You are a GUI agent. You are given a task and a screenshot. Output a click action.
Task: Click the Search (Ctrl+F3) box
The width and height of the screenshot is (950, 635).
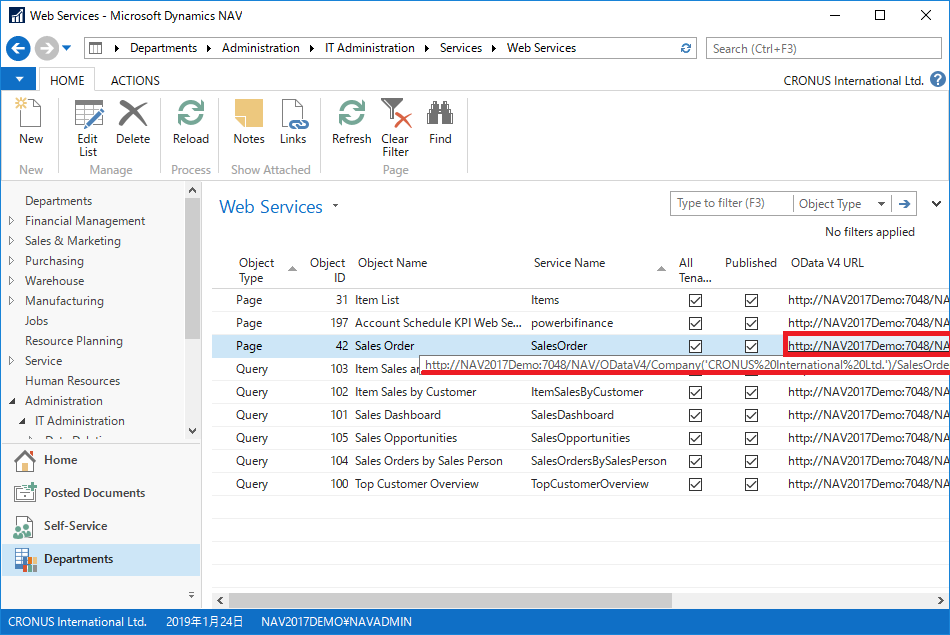(824, 48)
